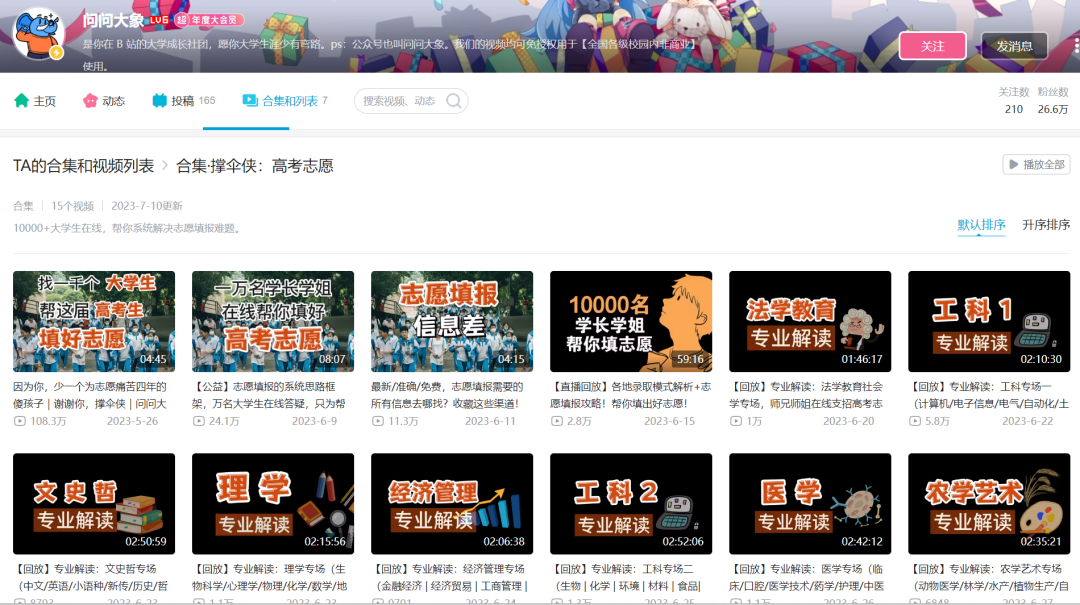Viewport: 1080px width, 605px height.
Task: Open the 高考志愿 08:07 video thumbnail
Action: 273,321
